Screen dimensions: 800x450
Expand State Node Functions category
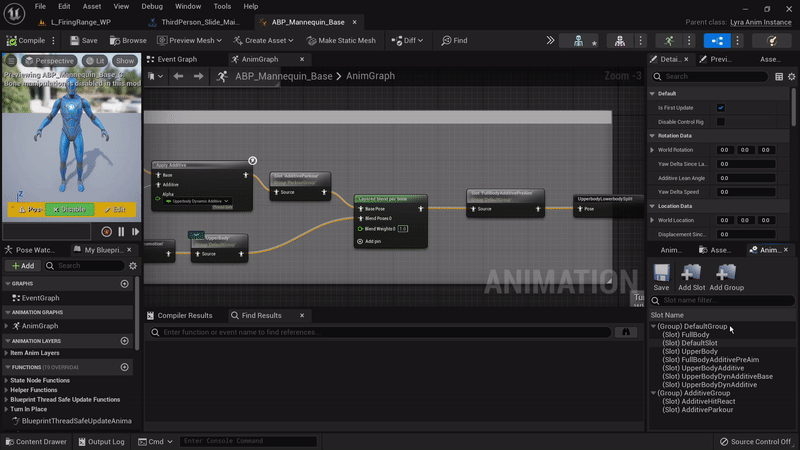click(6, 381)
